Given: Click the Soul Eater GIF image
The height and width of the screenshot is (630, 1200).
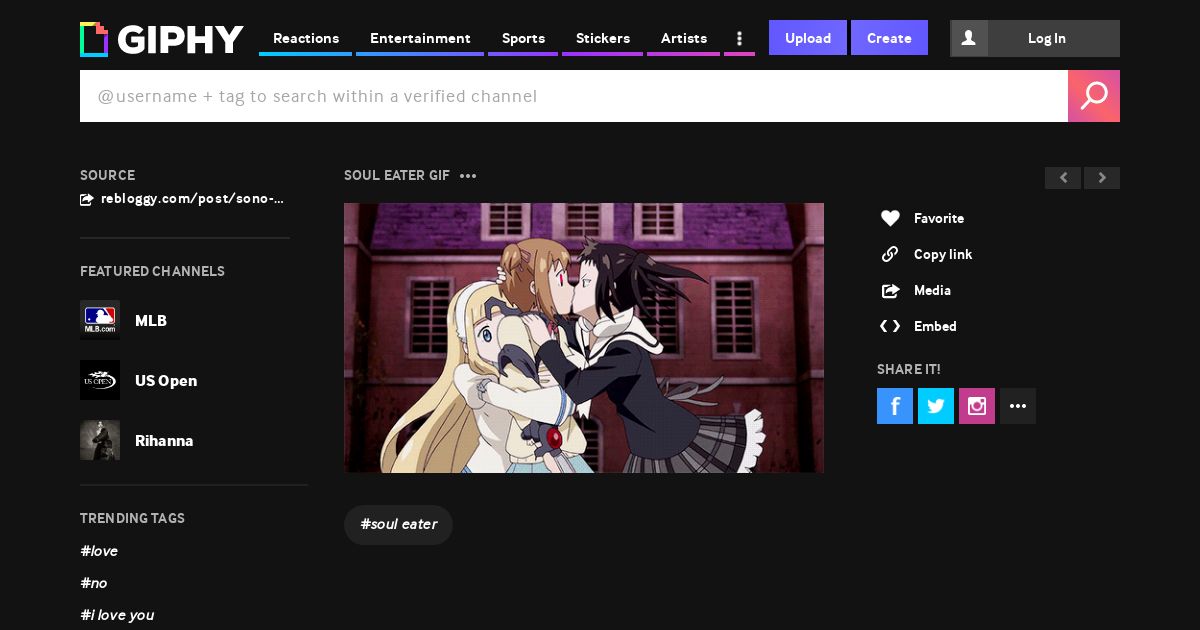Looking at the screenshot, I should (x=584, y=338).
